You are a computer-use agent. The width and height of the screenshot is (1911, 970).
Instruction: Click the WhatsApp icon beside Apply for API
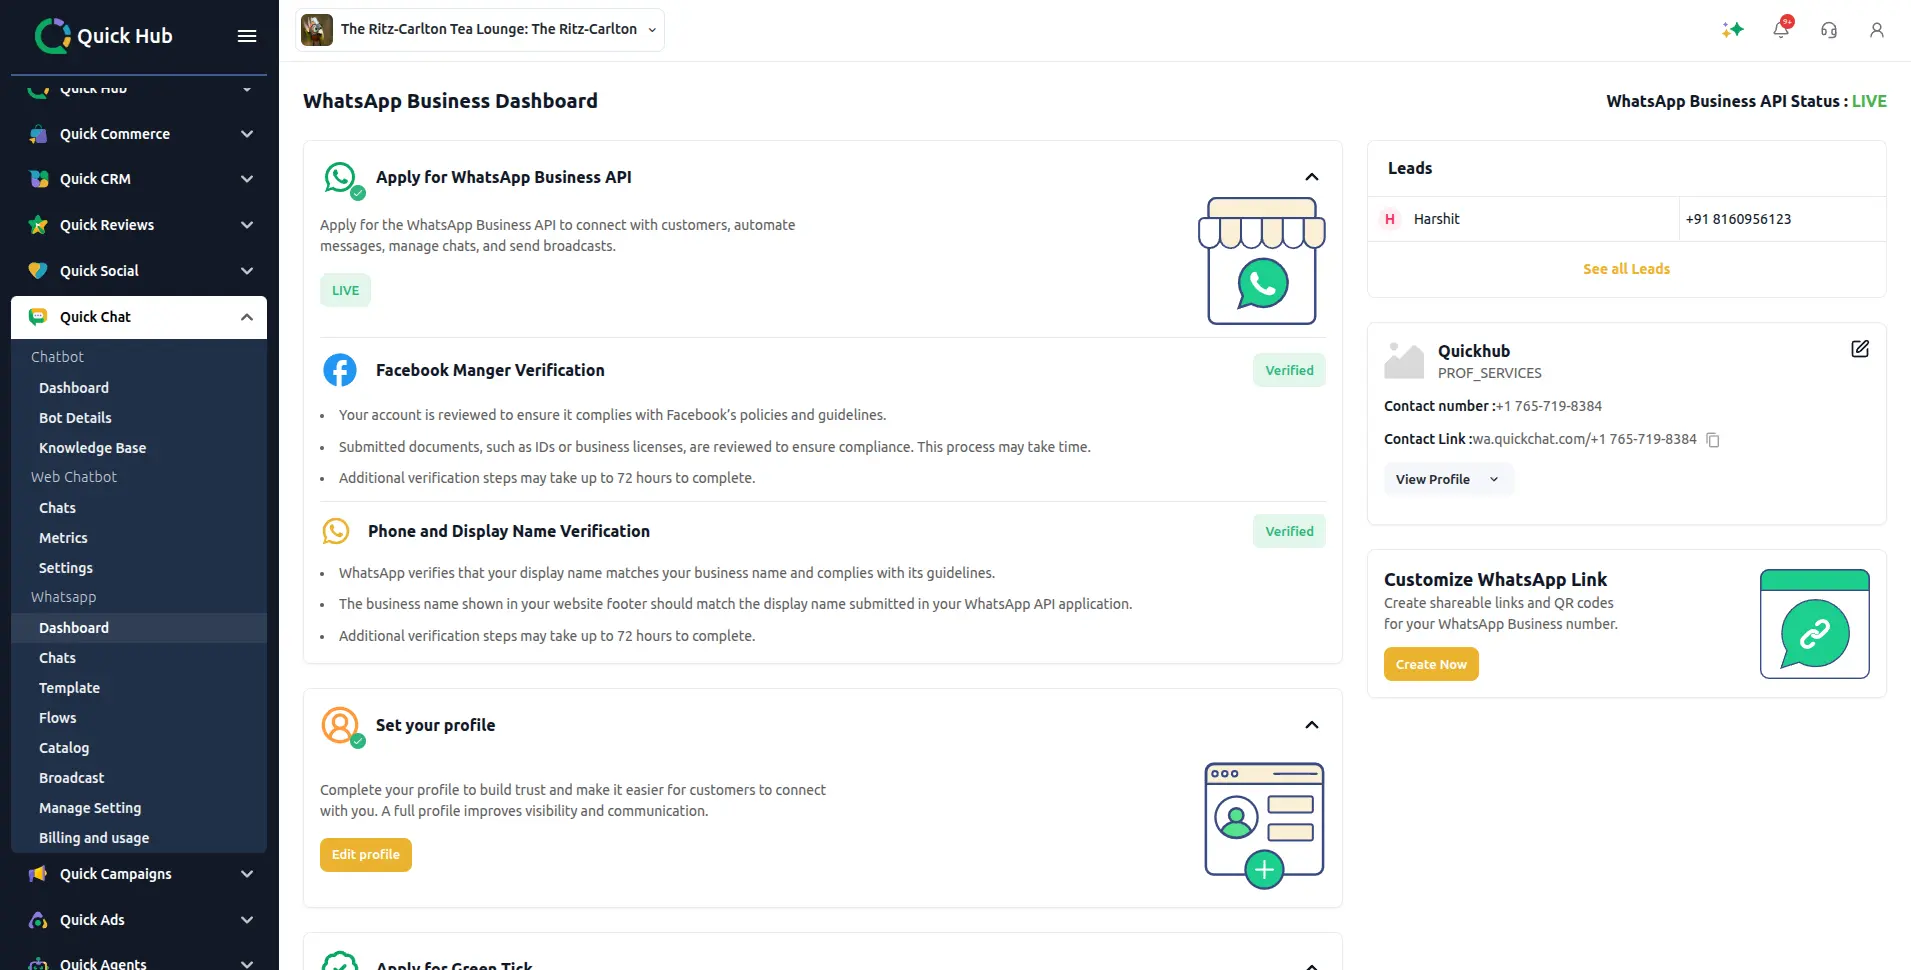tap(341, 178)
